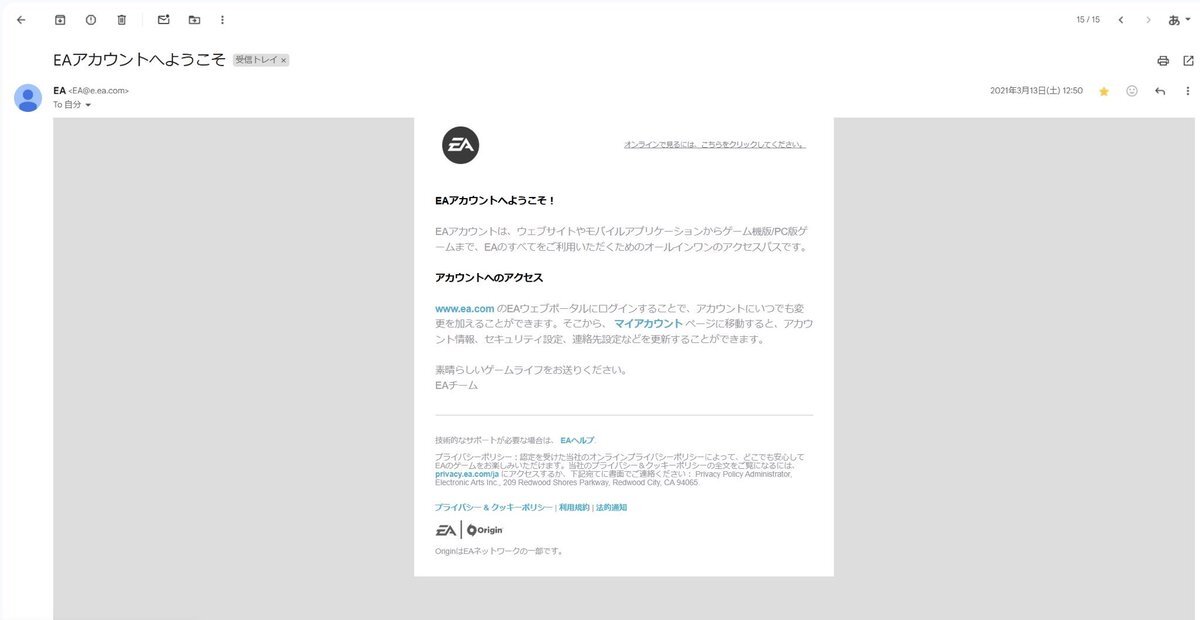Remove the 受信トレイ label
Screen dimensions: 1200x620
coord(283,60)
